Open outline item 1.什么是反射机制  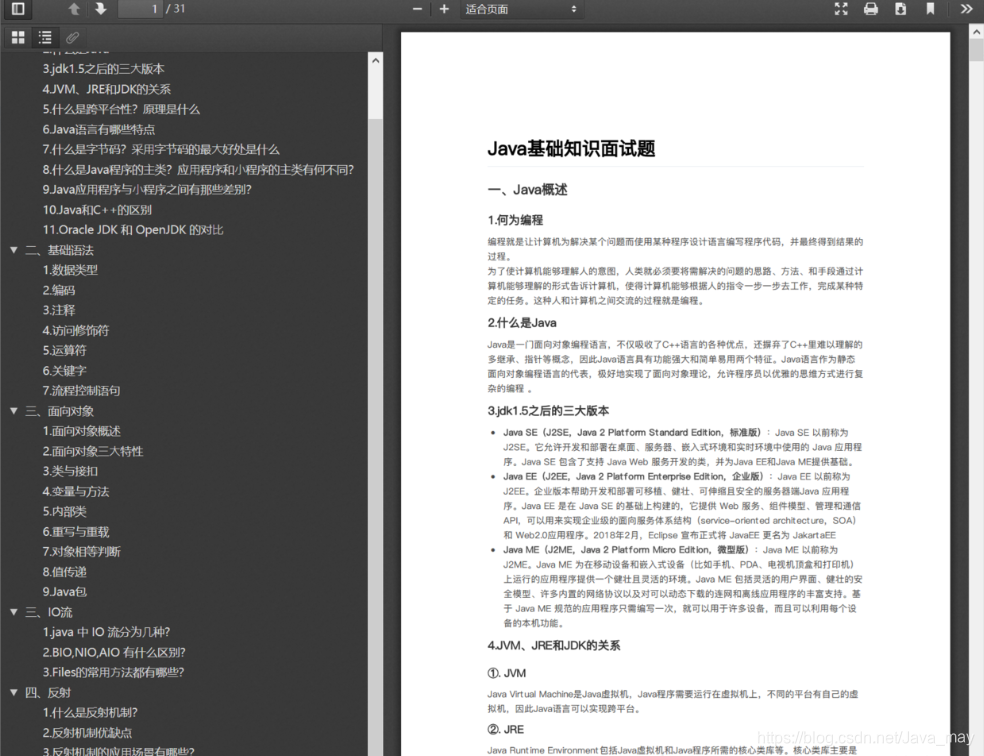(x=90, y=712)
